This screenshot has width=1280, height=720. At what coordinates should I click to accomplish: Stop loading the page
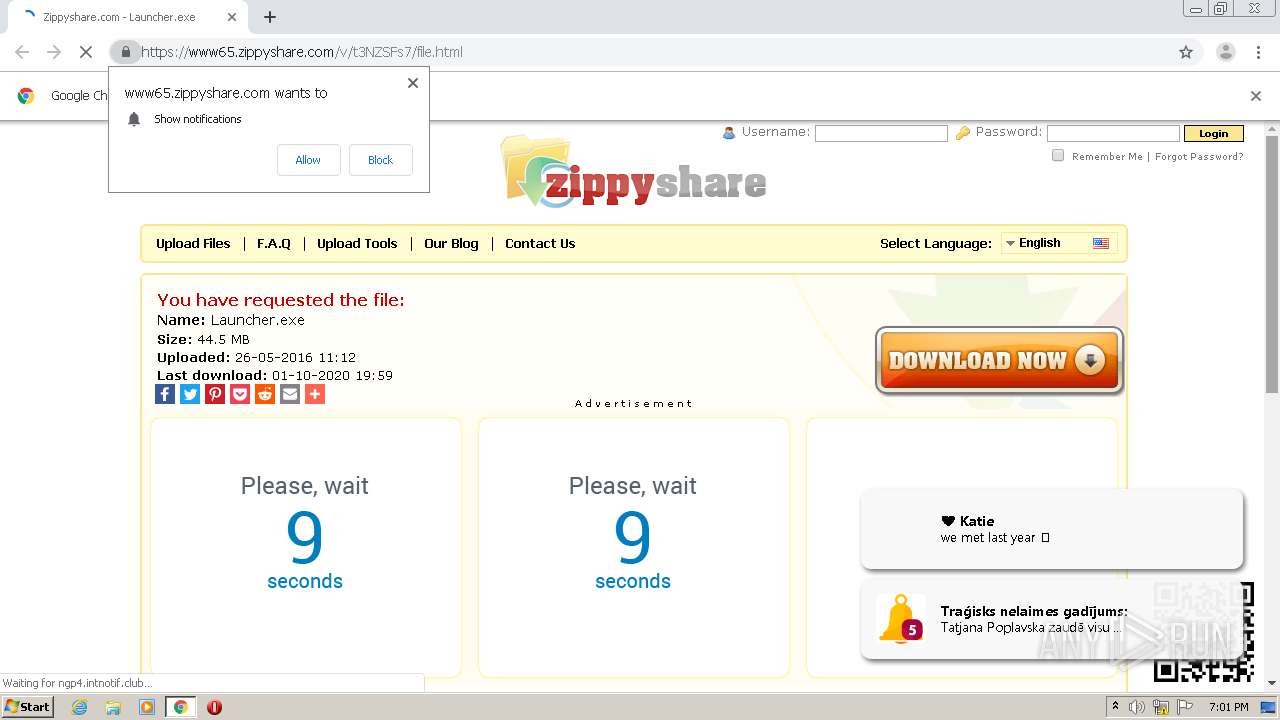pos(85,52)
